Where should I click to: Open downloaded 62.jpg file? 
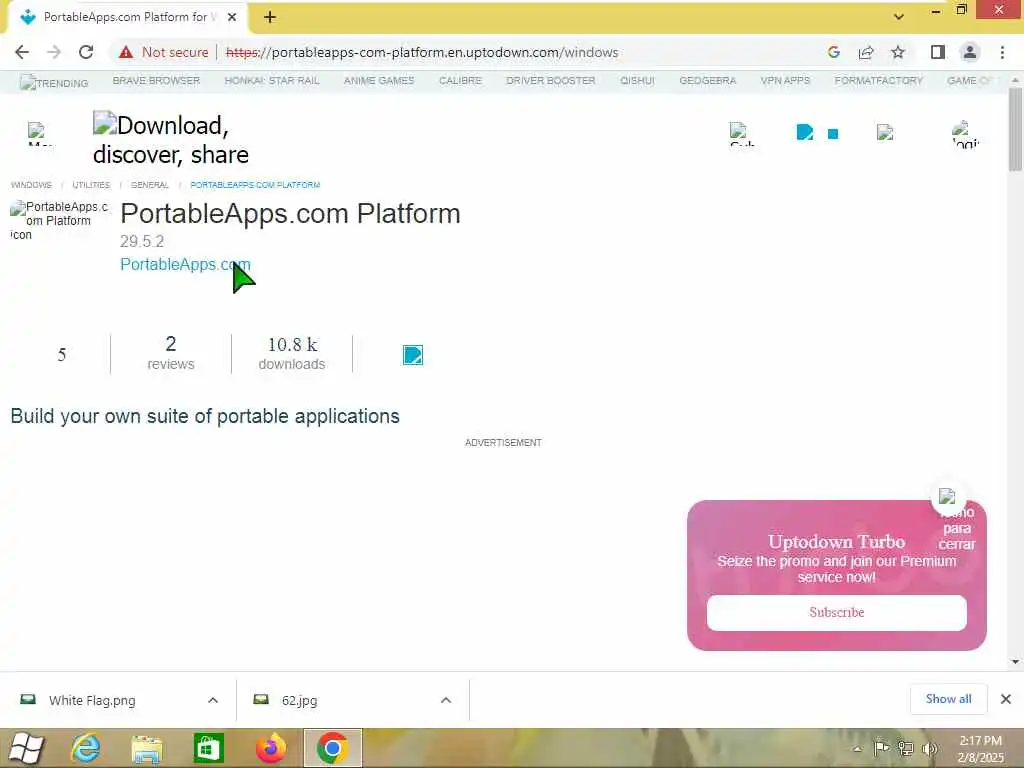[299, 700]
